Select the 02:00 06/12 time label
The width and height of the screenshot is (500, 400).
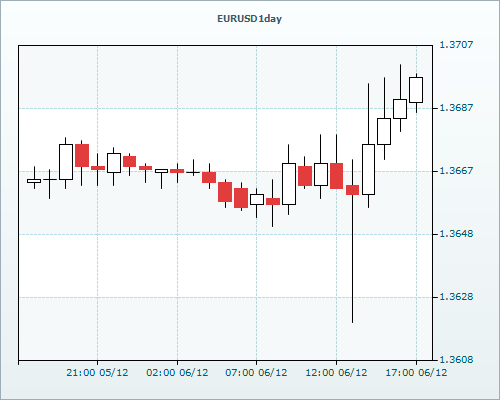coord(177,372)
